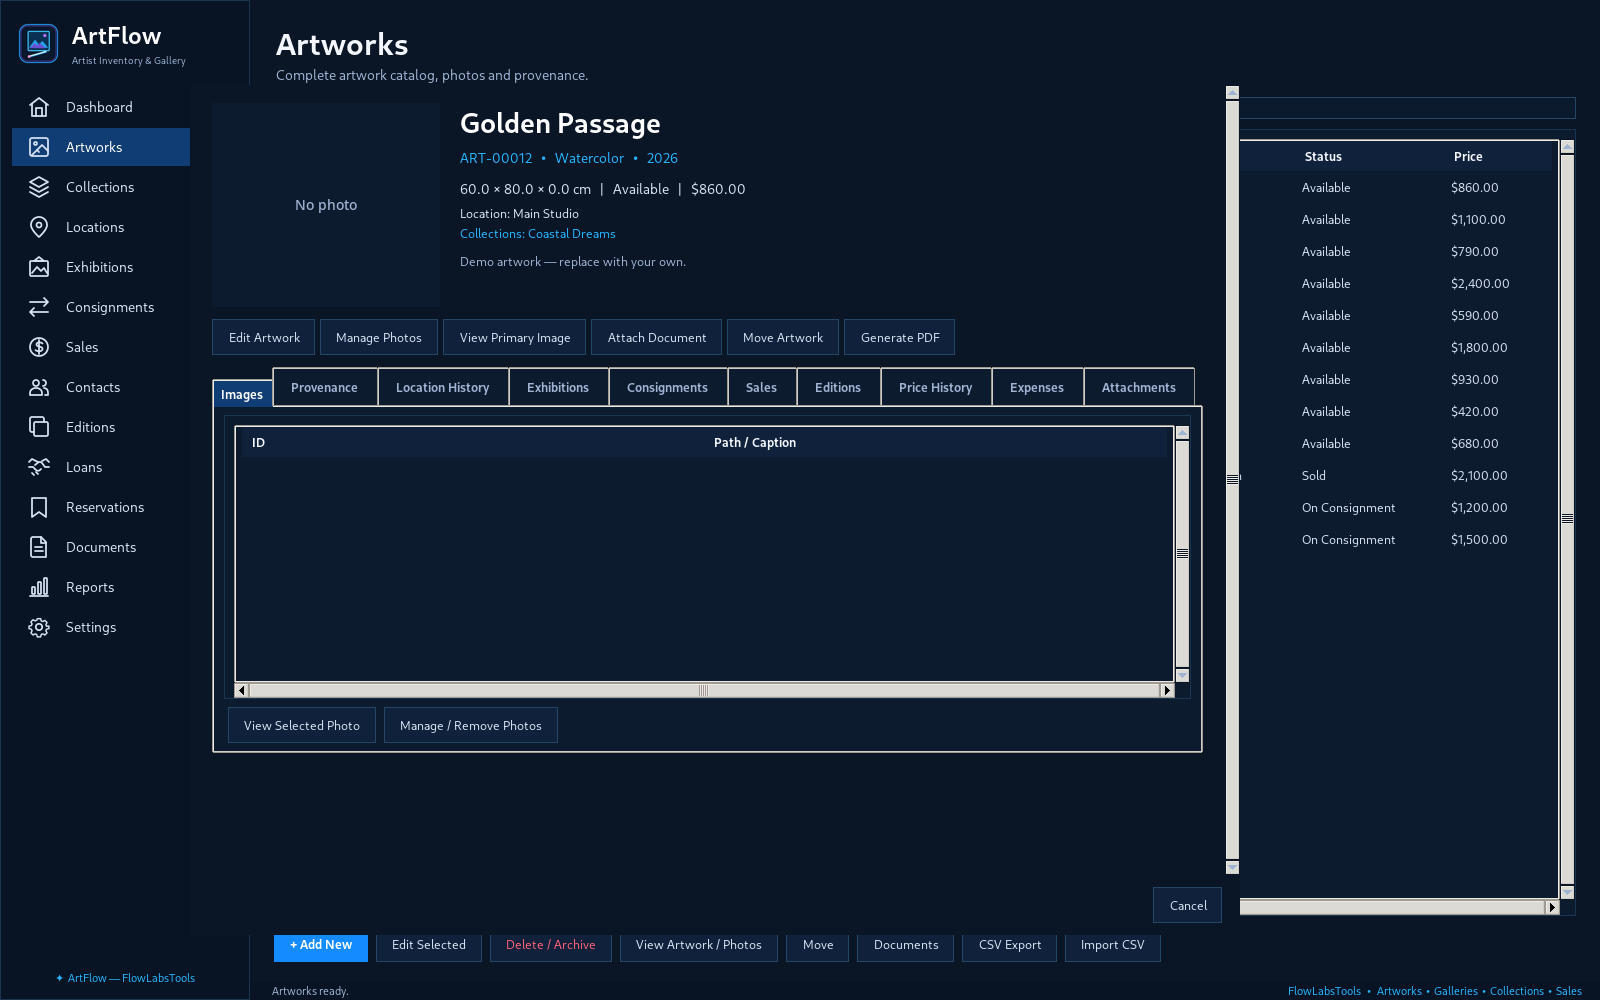
Task: Select the Artworks image icon in sidebar
Action: (39, 147)
